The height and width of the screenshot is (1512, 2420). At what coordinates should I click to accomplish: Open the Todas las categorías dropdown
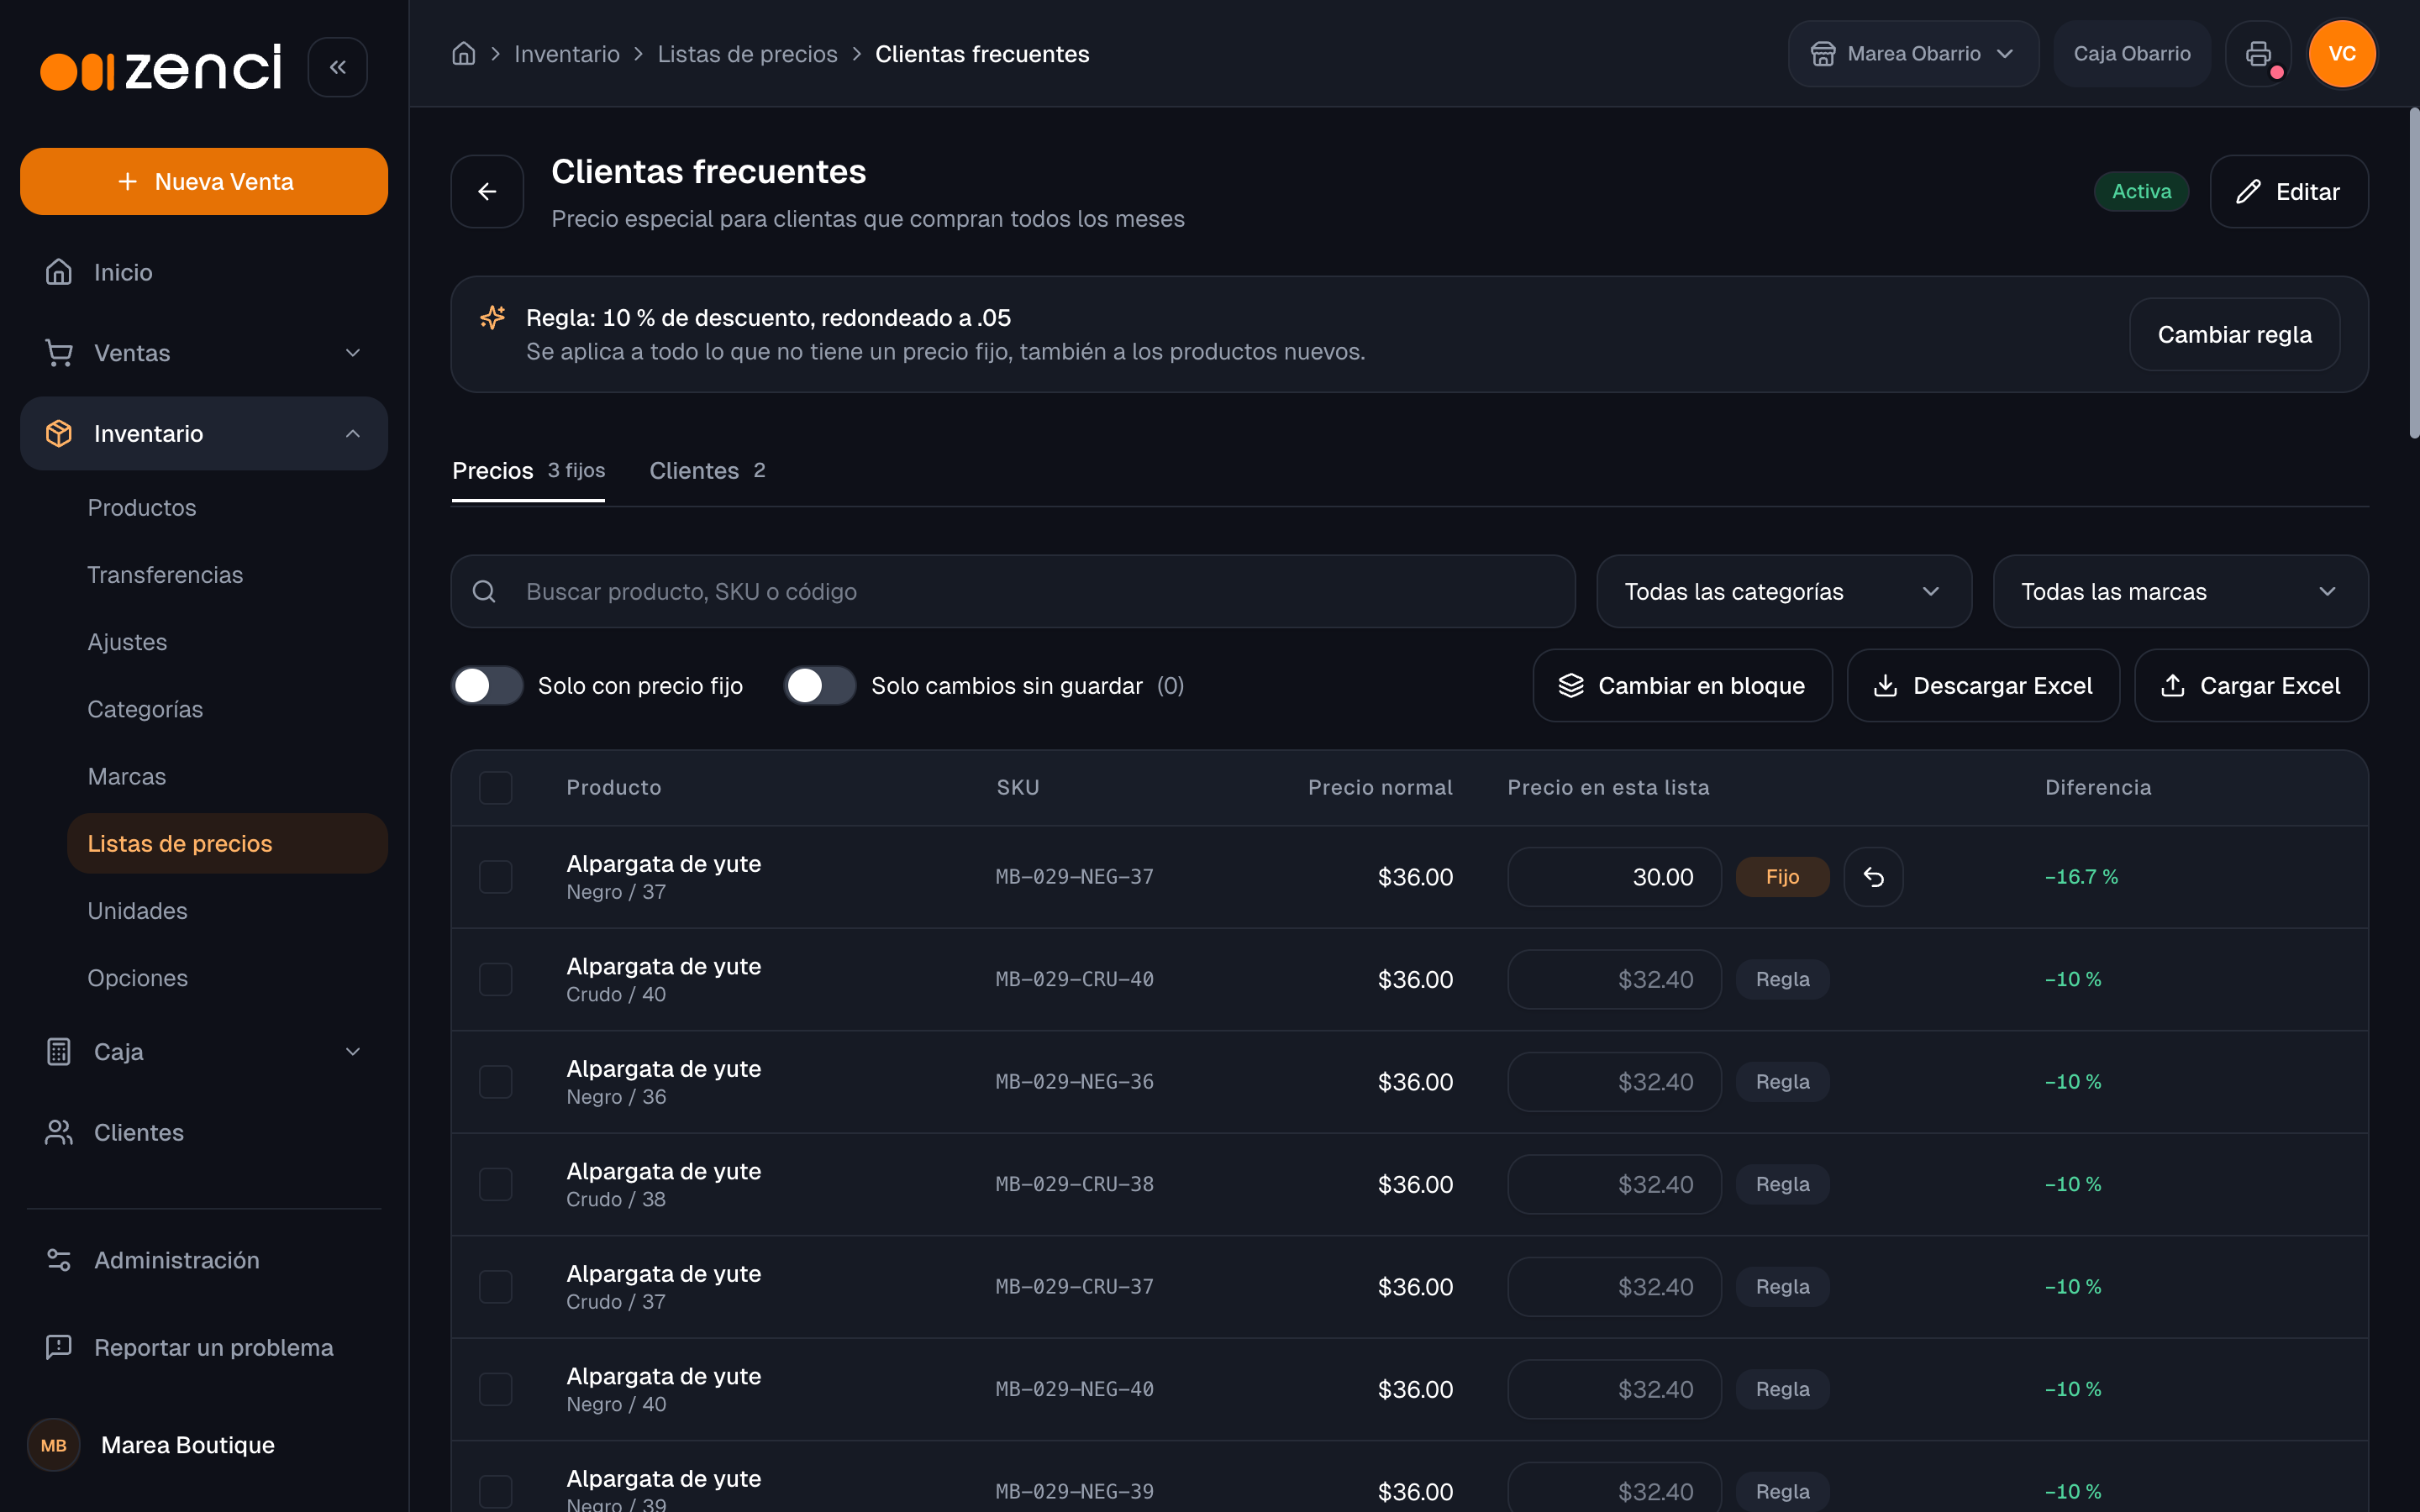click(1783, 592)
